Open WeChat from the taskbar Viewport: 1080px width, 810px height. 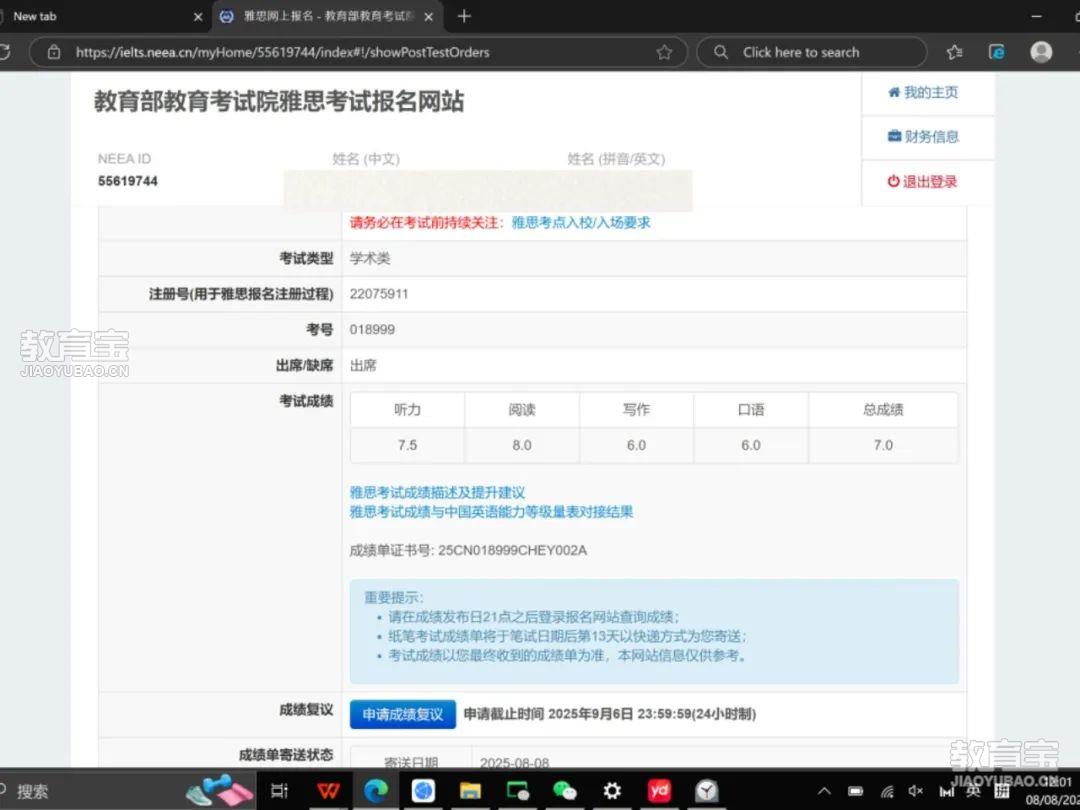565,790
